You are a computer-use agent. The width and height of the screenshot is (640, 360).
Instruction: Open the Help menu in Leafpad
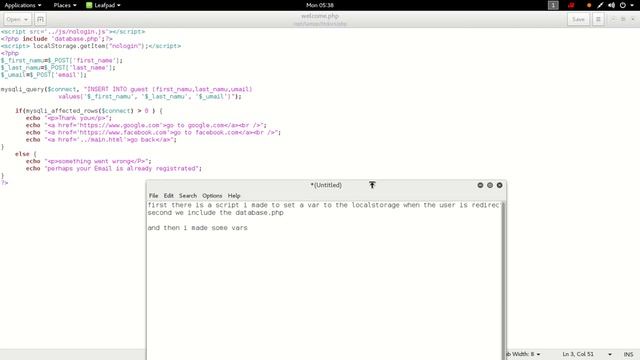pyautogui.click(x=234, y=196)
